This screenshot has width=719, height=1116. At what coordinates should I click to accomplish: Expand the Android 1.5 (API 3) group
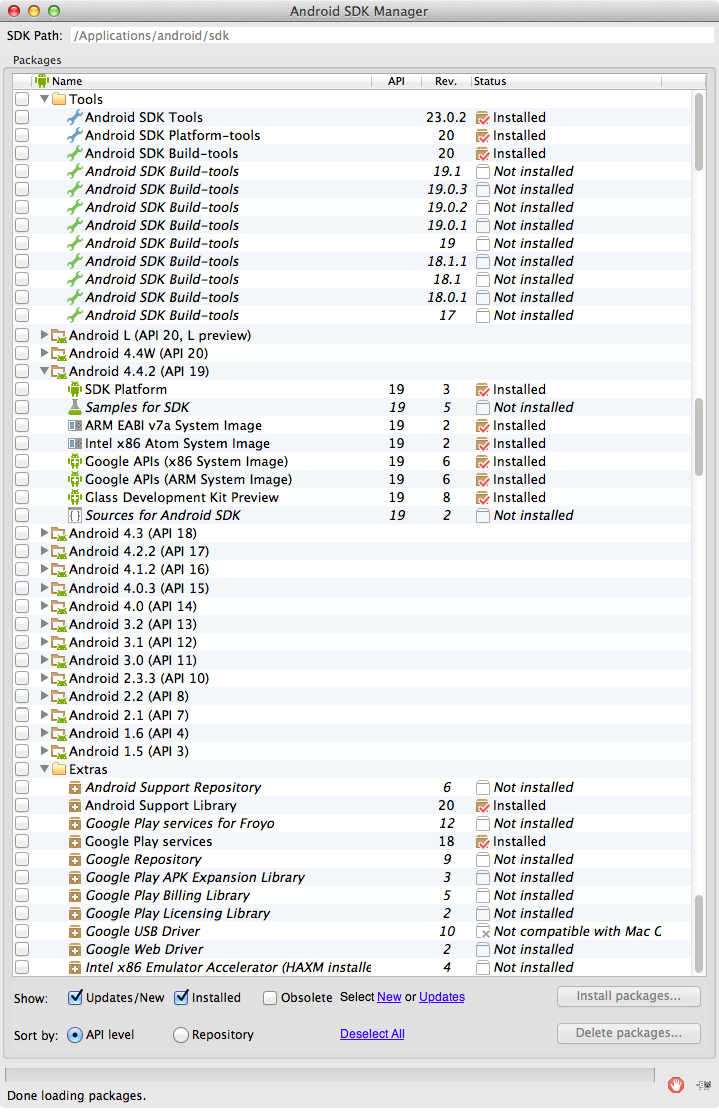45,751
